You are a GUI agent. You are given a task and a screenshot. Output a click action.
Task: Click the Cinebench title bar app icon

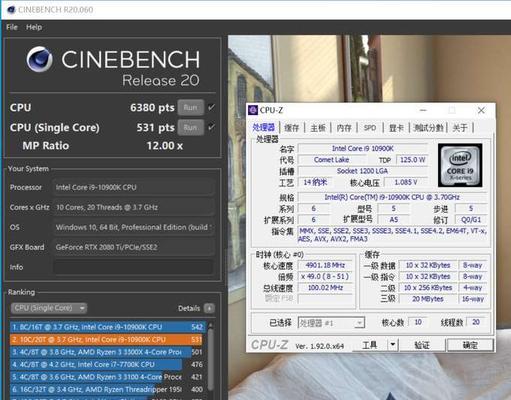(11, 10)
